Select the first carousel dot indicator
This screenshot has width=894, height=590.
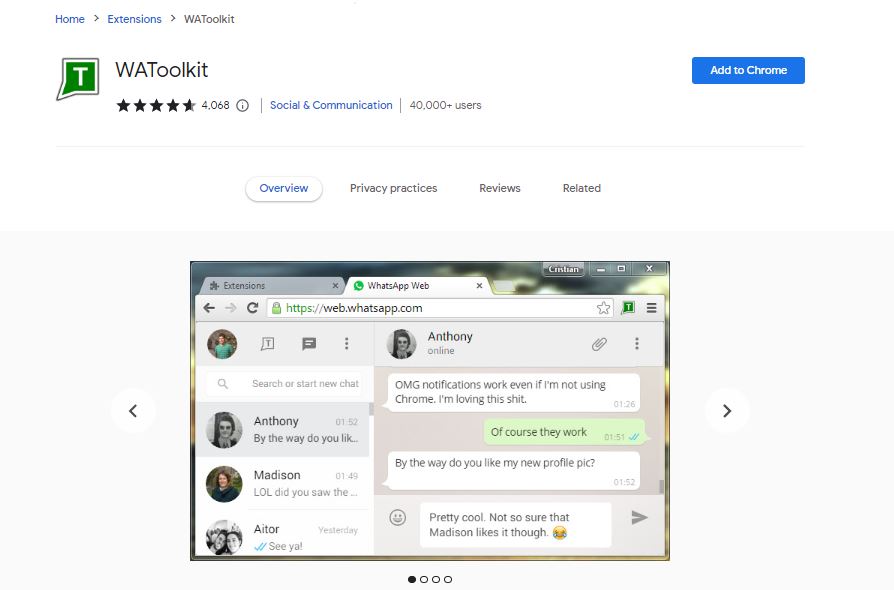pyautogui.click(x=412, y=579)
